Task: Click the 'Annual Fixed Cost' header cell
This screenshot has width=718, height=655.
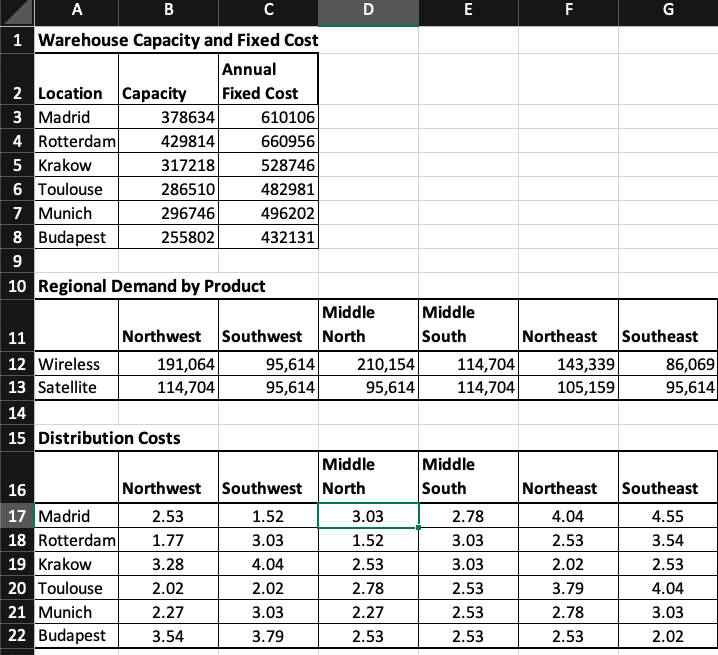Action: tap(268, 80)
